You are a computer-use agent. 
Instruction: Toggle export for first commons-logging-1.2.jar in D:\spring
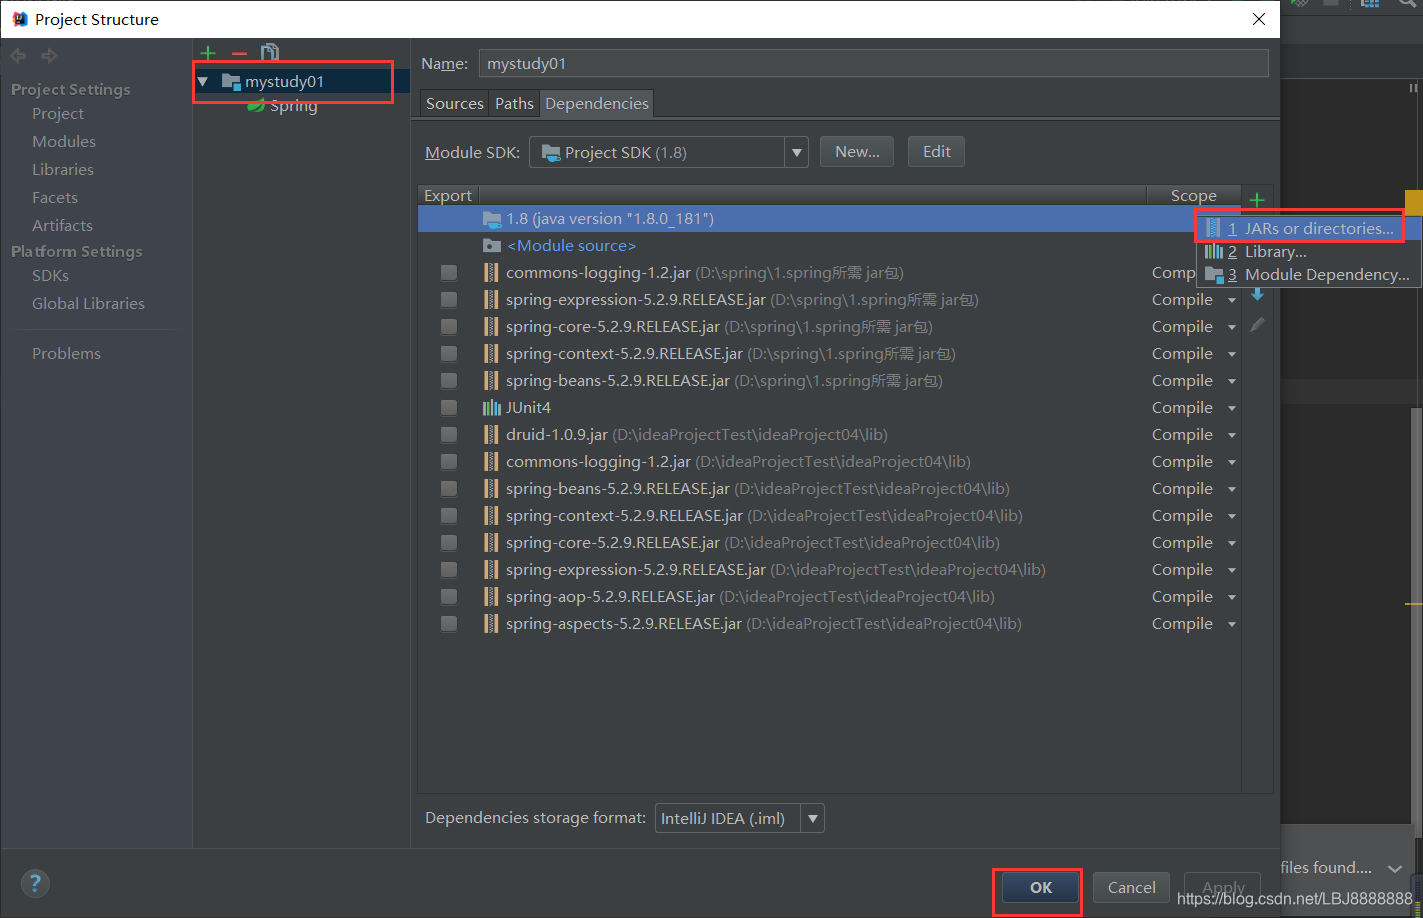(x=449, y=273)
